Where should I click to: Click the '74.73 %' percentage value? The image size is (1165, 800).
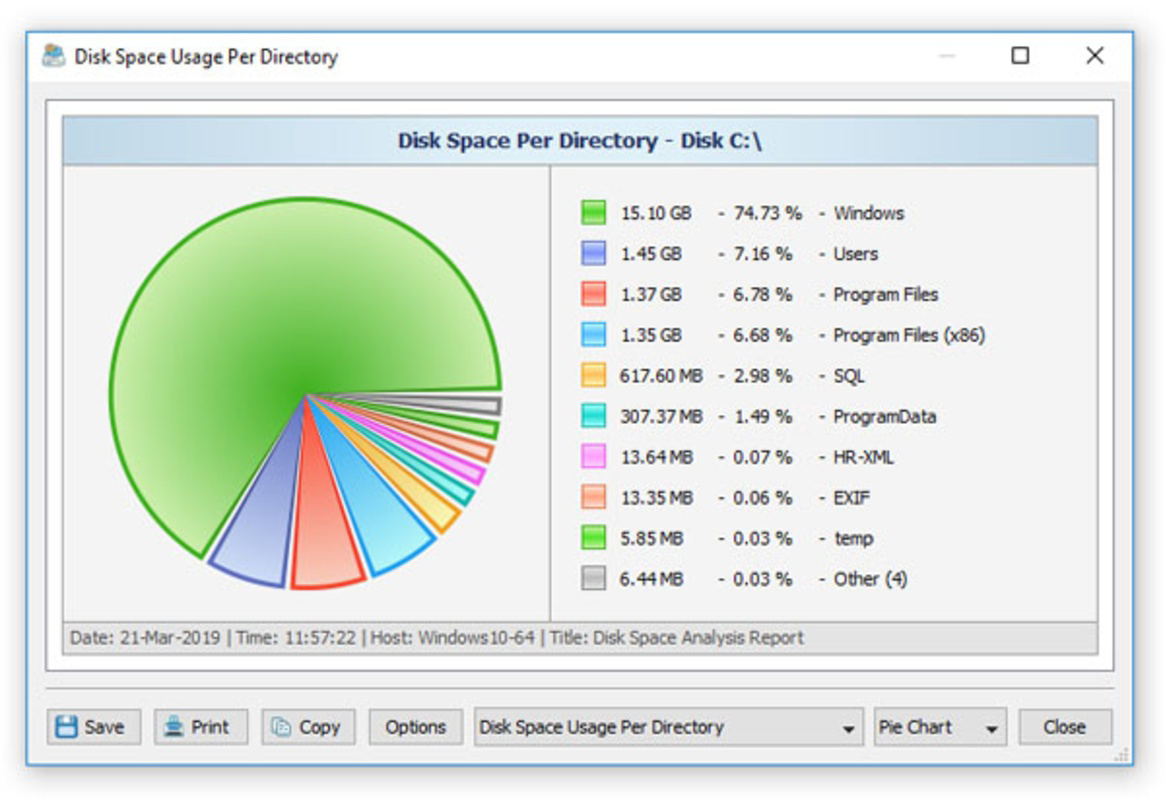point(768,213)
